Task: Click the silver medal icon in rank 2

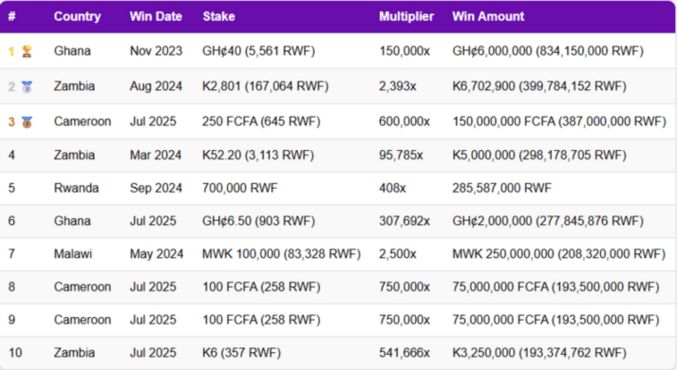Action: coord(27,86)
